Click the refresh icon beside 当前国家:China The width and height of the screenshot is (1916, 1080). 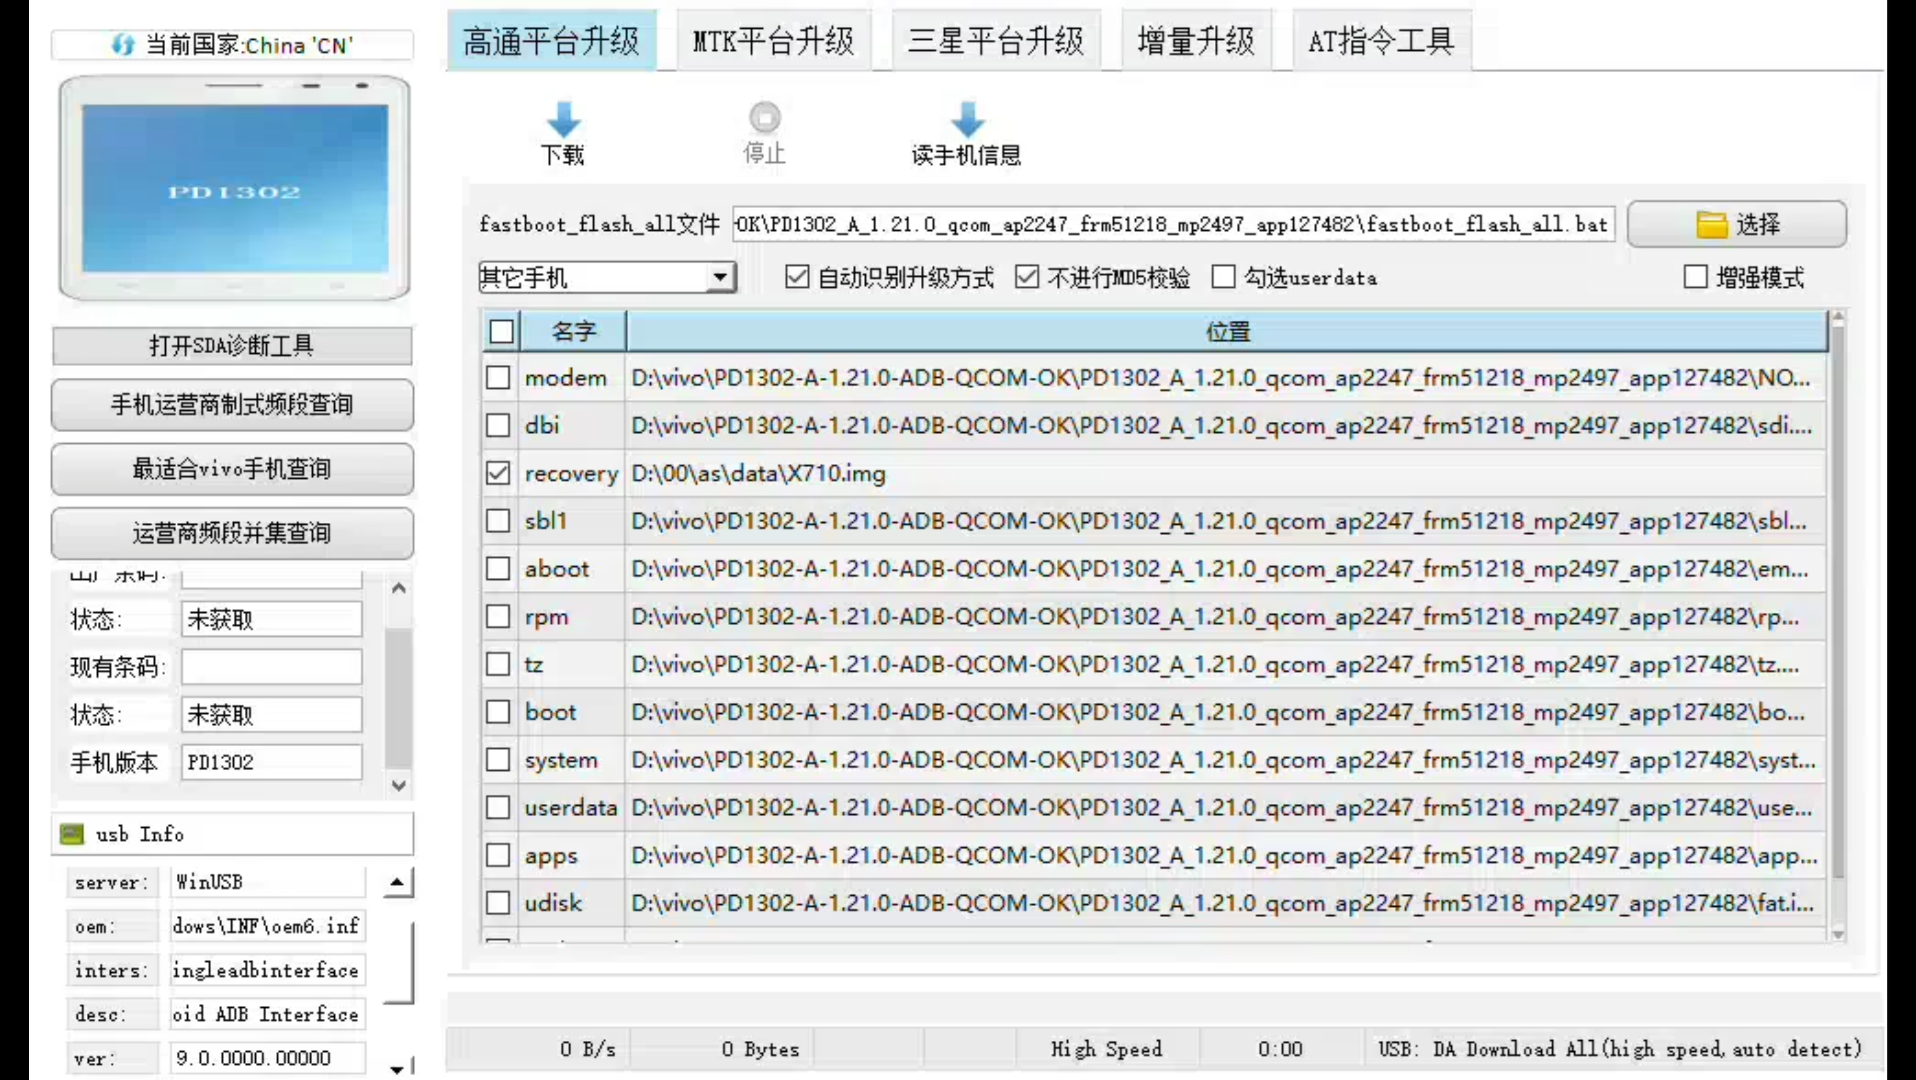[124, 44]
